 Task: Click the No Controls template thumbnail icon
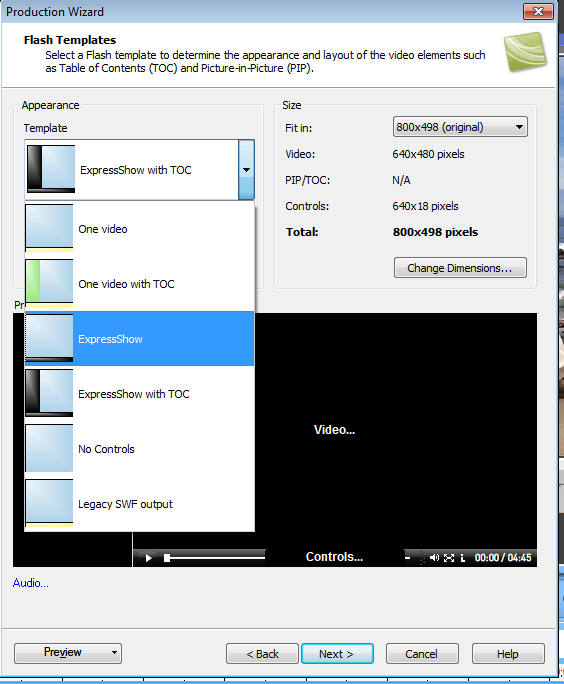[x=49, y=448]
